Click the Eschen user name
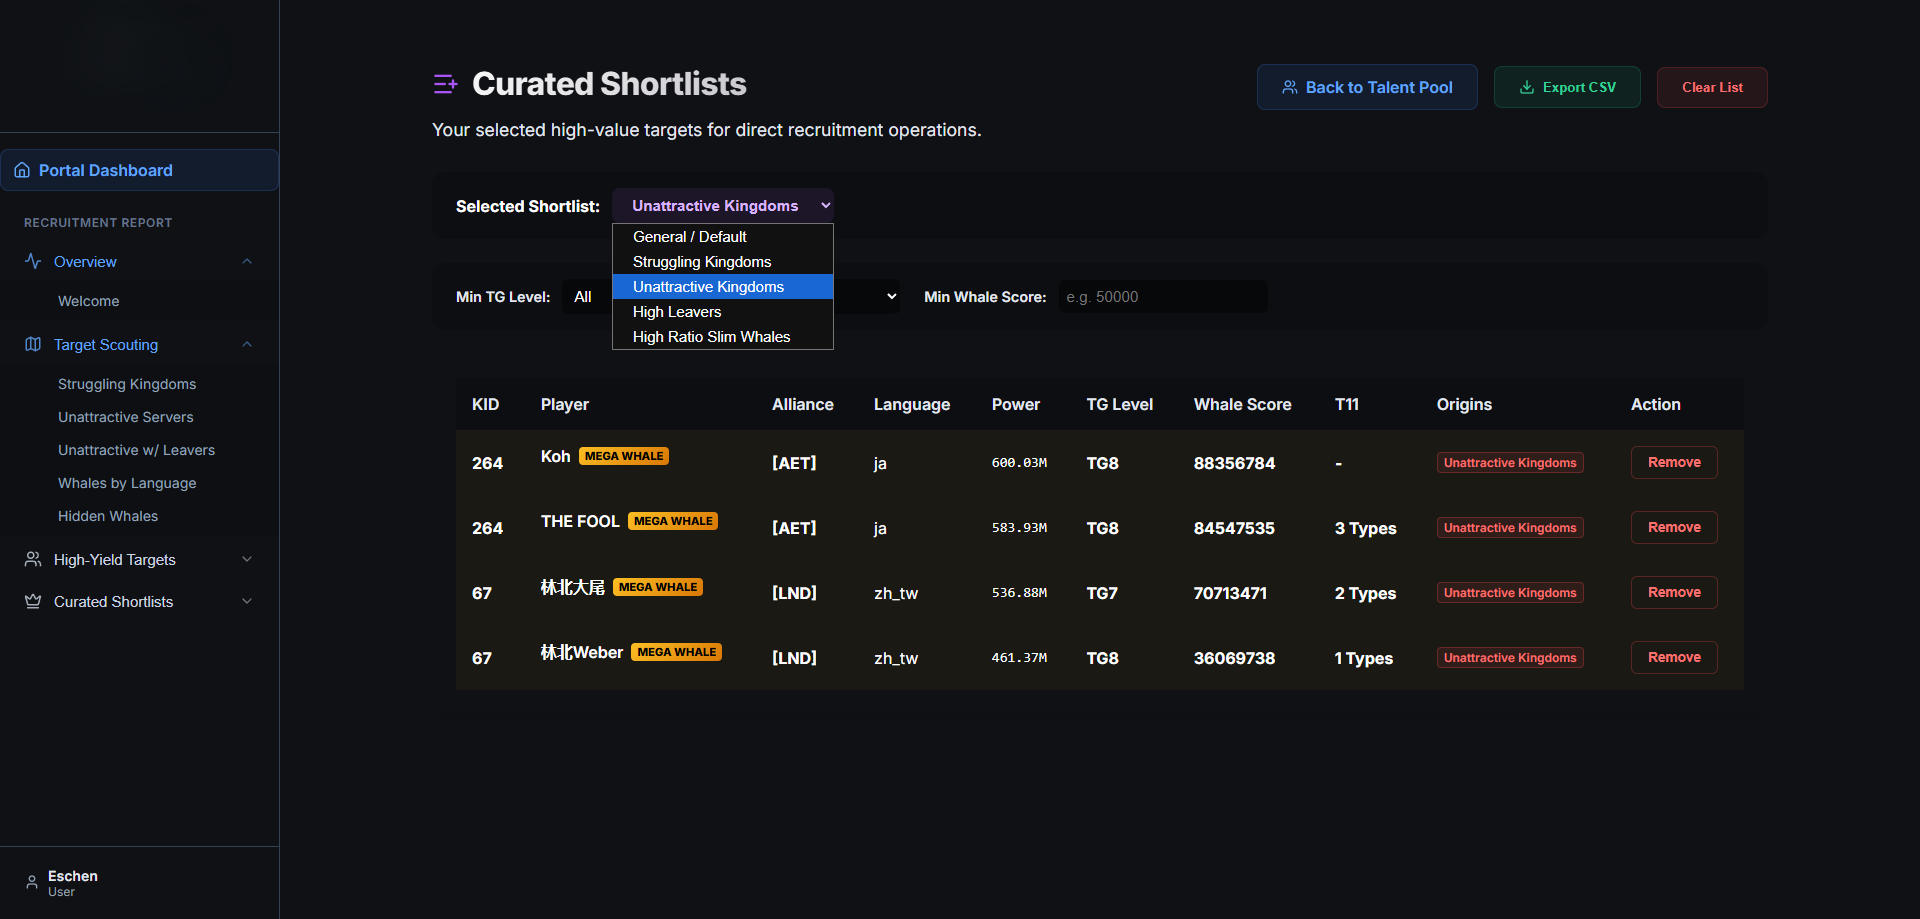 click(x=73, y=876)
